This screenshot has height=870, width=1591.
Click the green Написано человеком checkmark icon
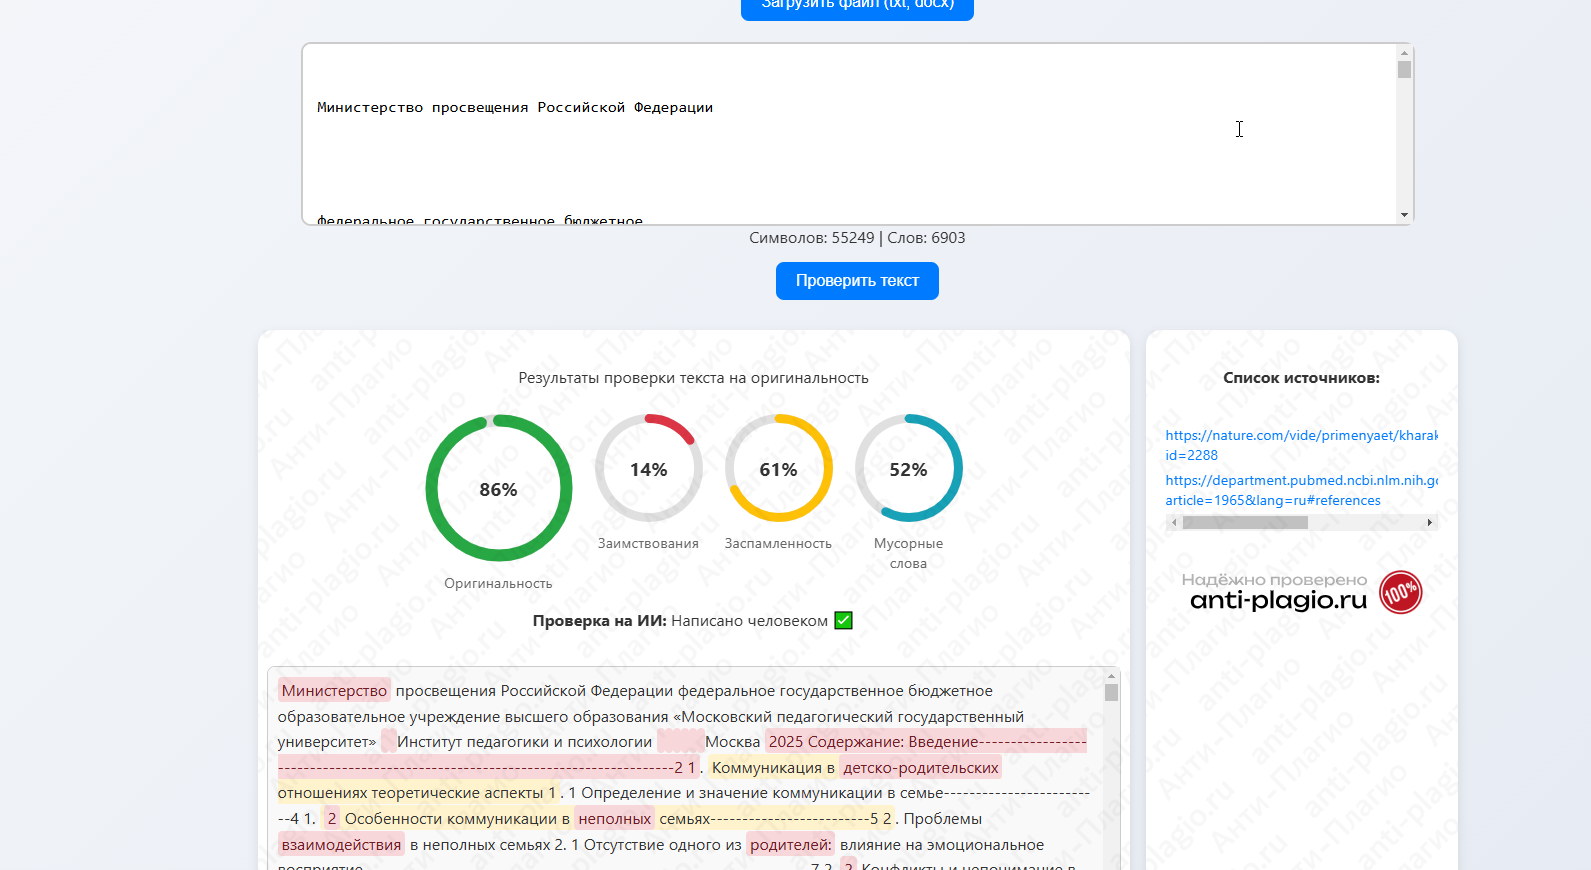pyautogui.click(x=843, y=620)
